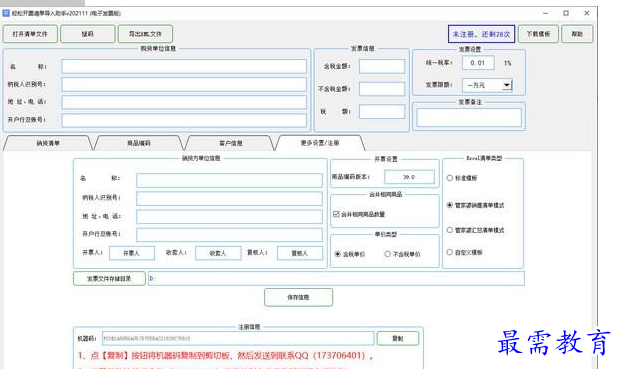Select the 自定义模板 radio button
The image size is (619, 374).
(450, 252)
